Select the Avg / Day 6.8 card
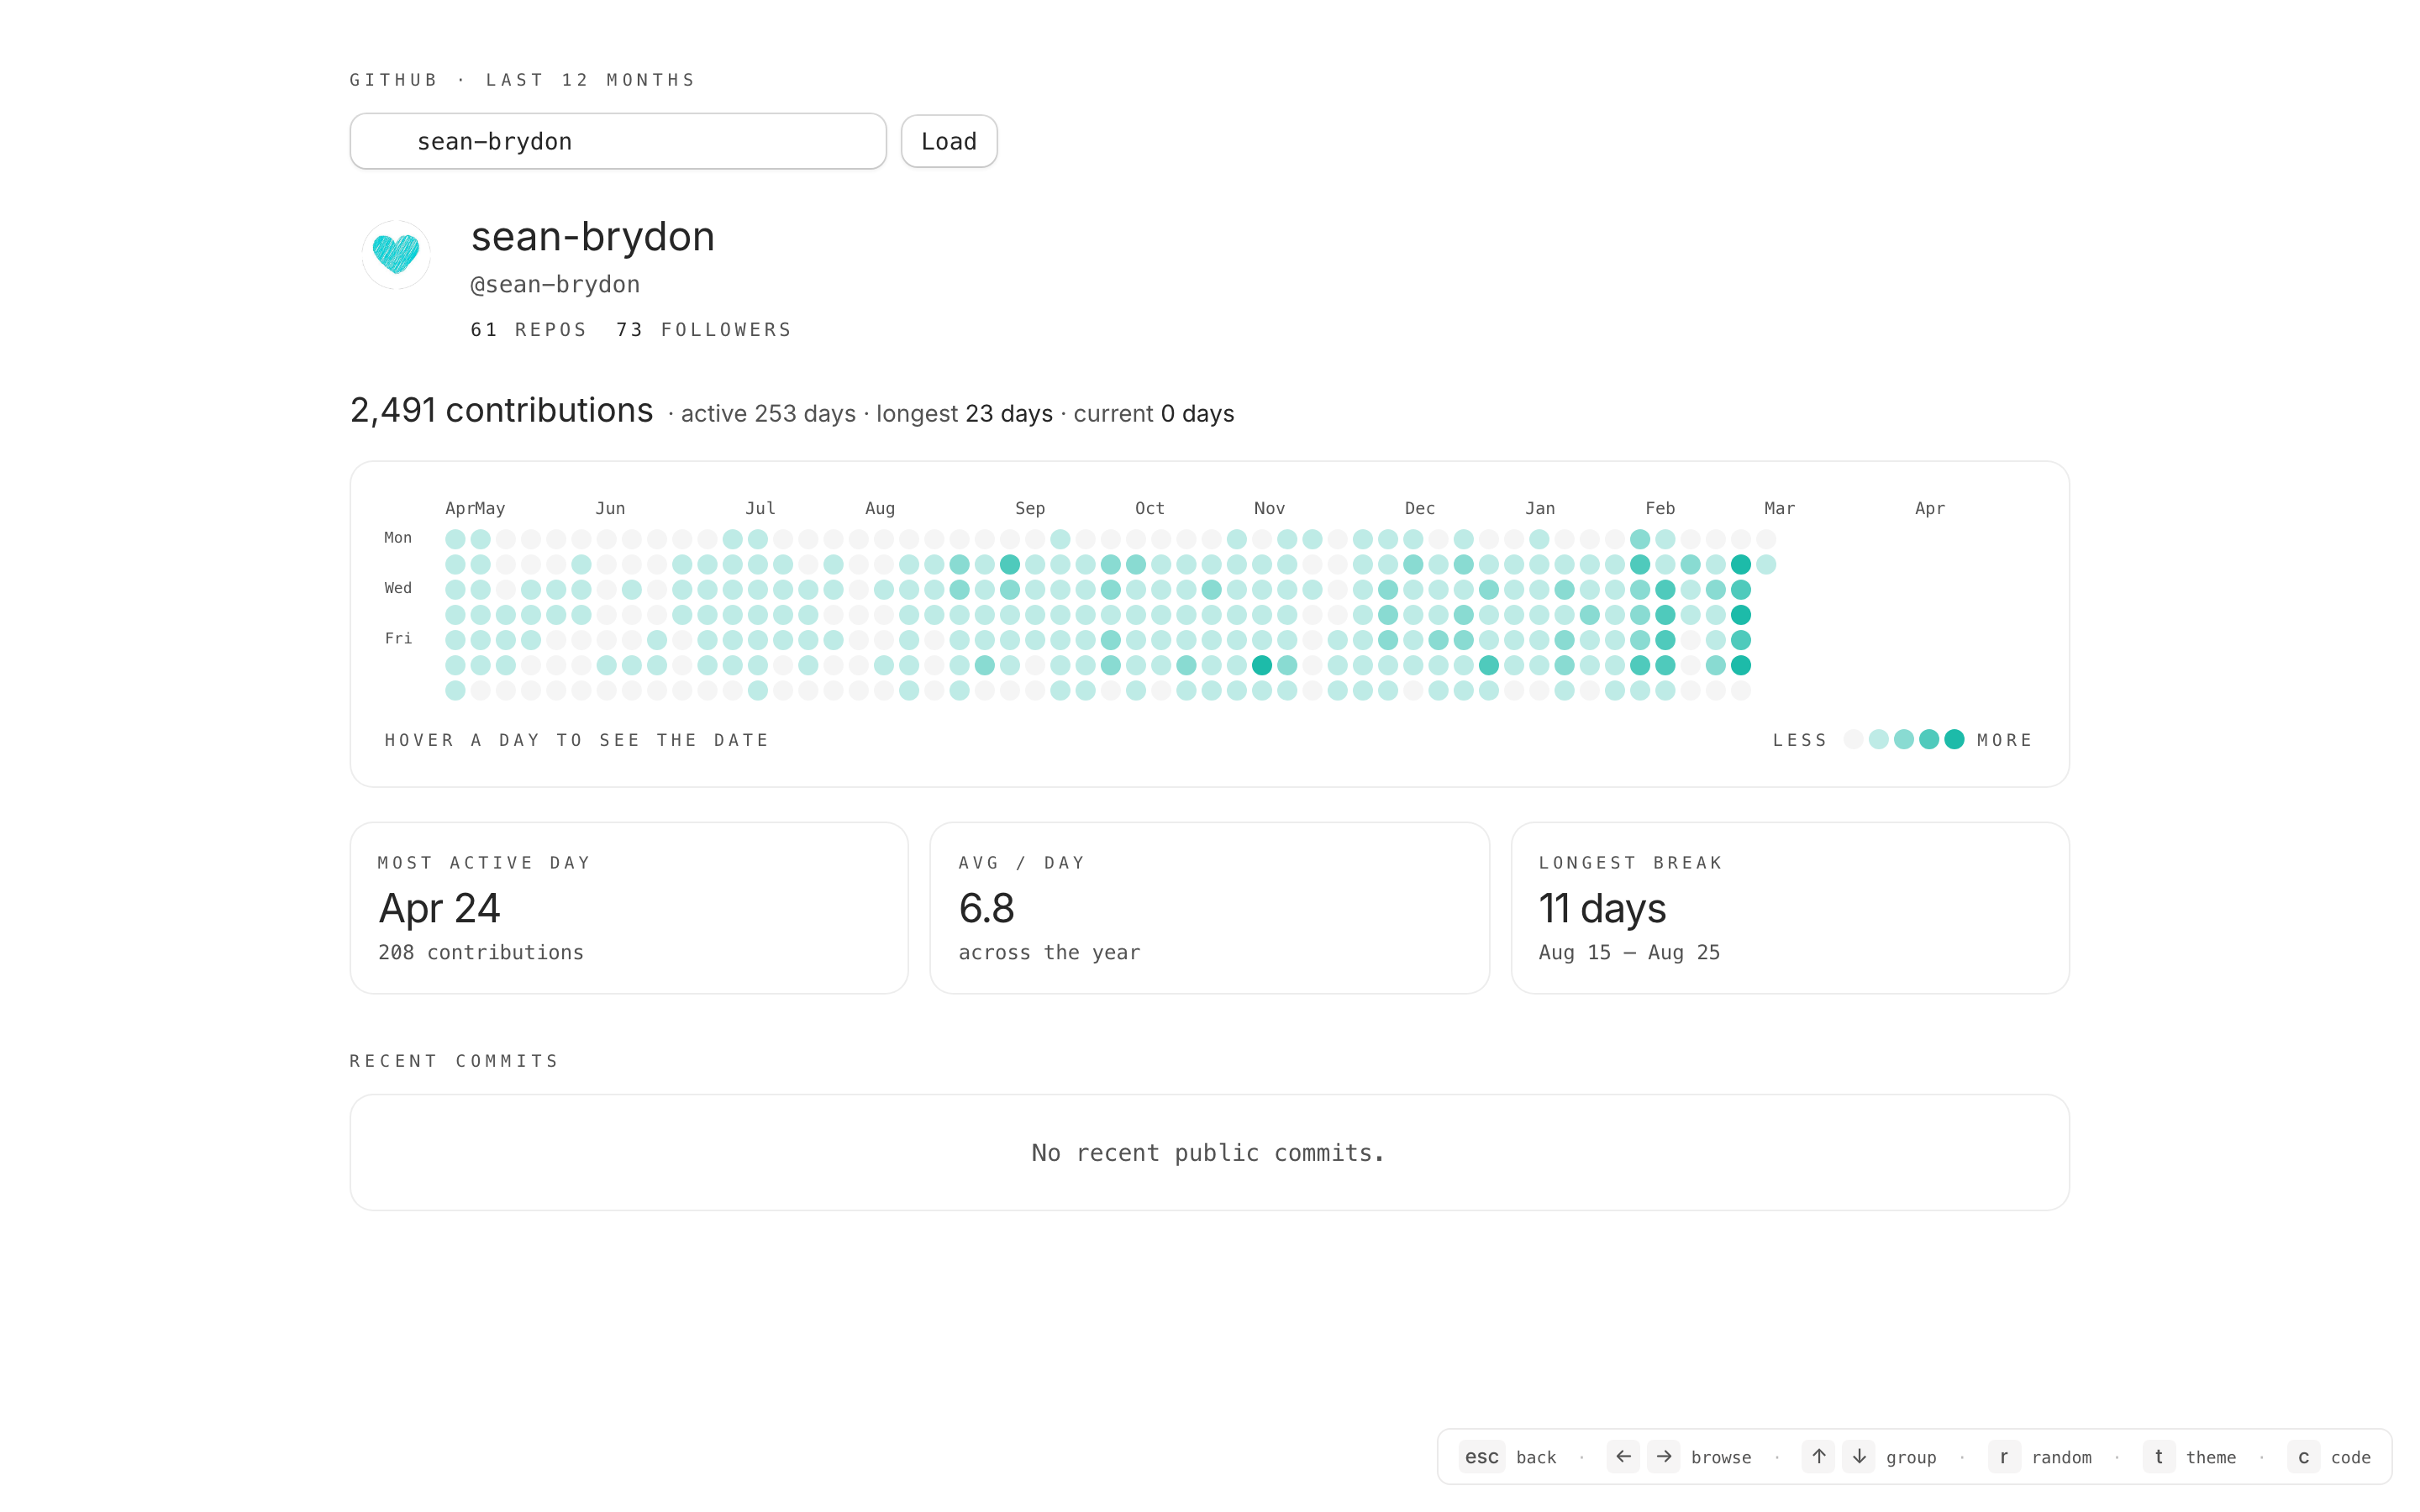Image resolution: width=2420 pixels, height=1512 pixels. coord(1209,907)
